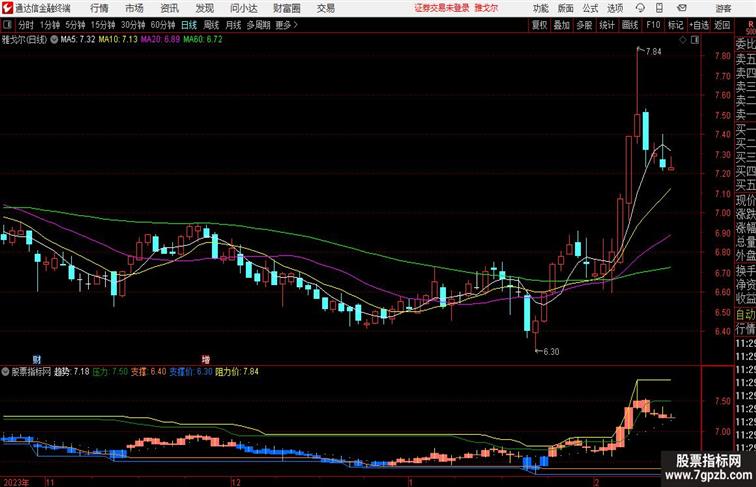Open the customer service headset icon
Image resolution: width=756 pixels, height=487 pixels.
pos(640,8)
